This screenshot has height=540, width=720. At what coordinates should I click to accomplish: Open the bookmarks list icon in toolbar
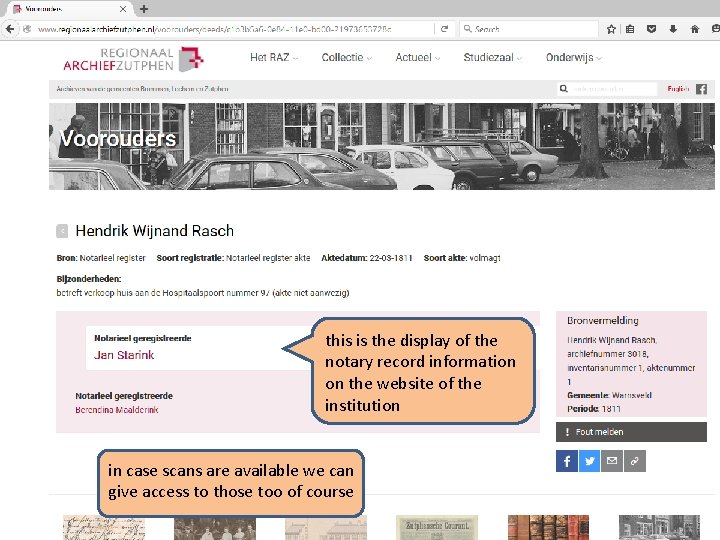pos(630,29)
